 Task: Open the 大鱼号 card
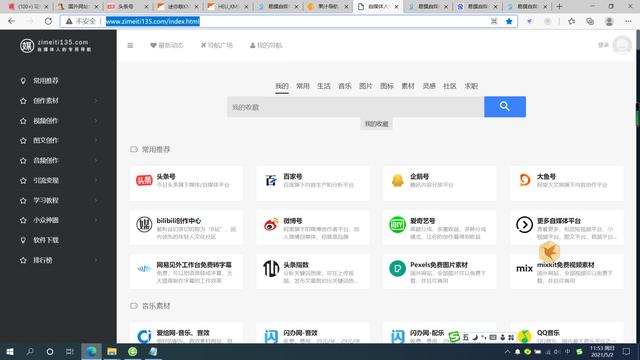pyautogui.click(x=567, y=183)
